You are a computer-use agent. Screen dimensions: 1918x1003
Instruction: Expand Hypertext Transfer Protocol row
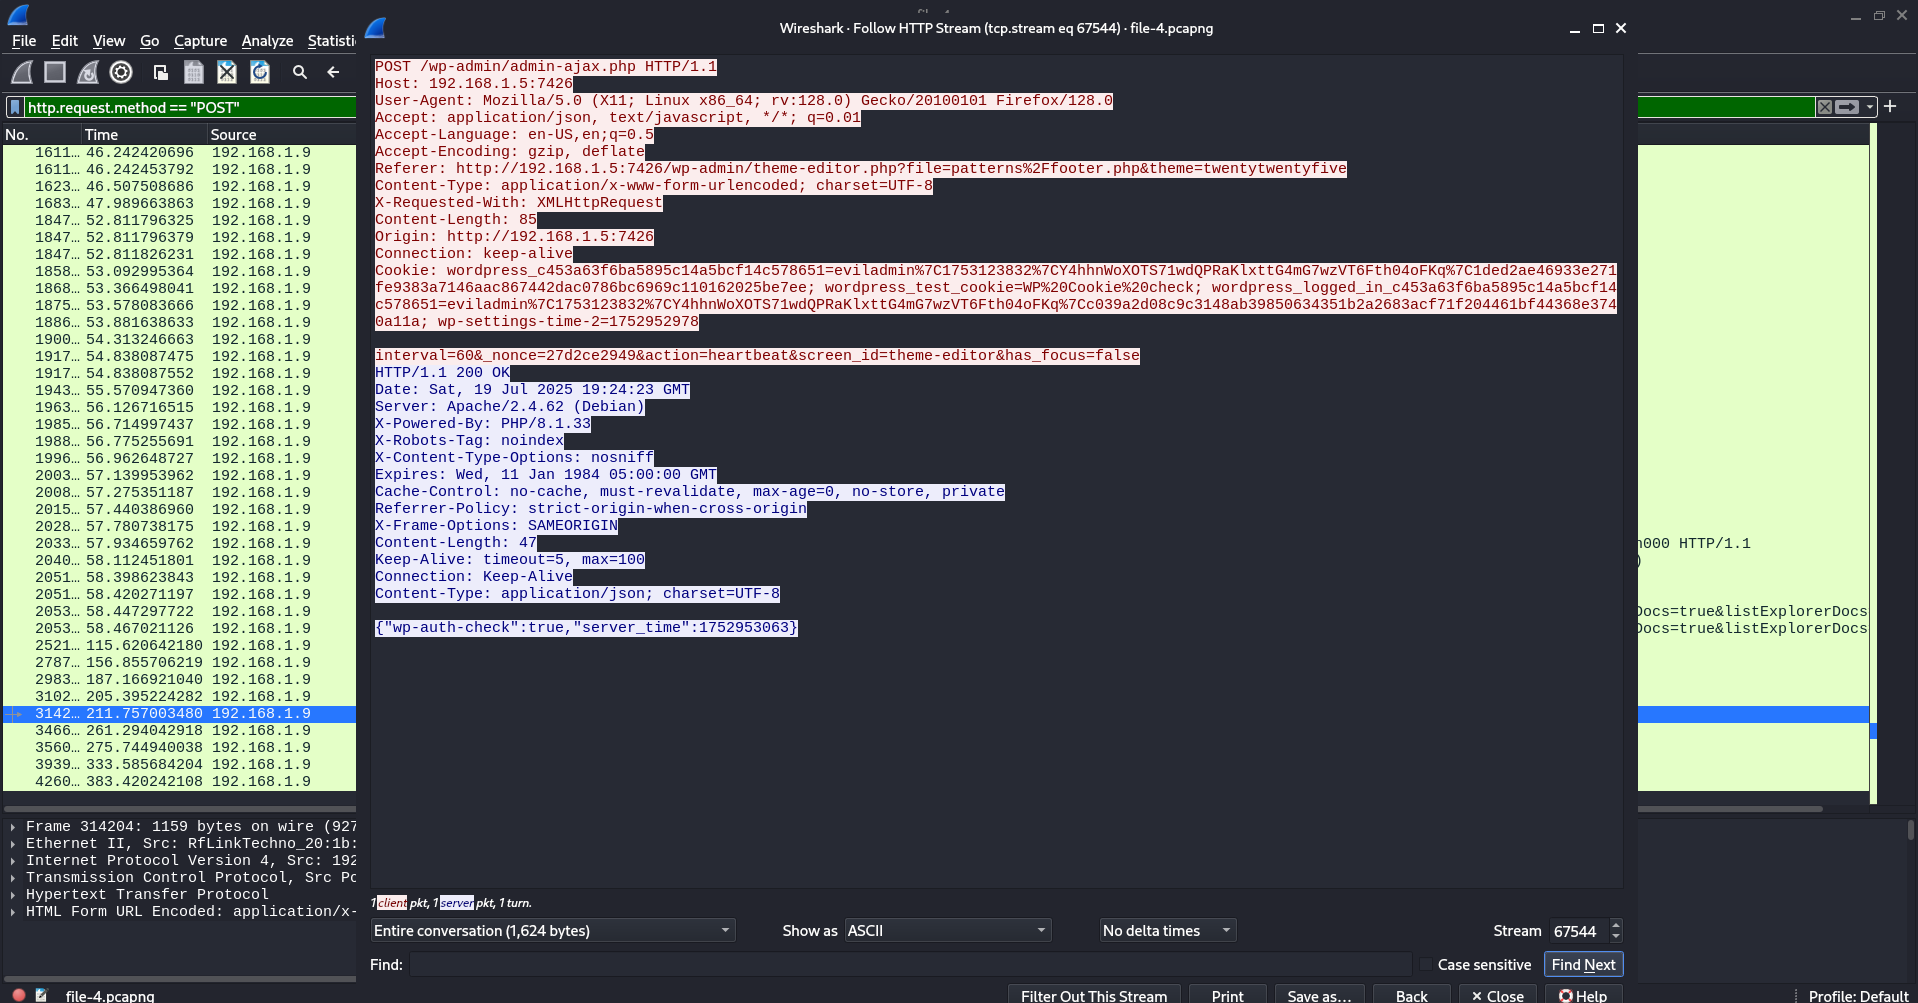pyautogui.click(x=12, y=895)
